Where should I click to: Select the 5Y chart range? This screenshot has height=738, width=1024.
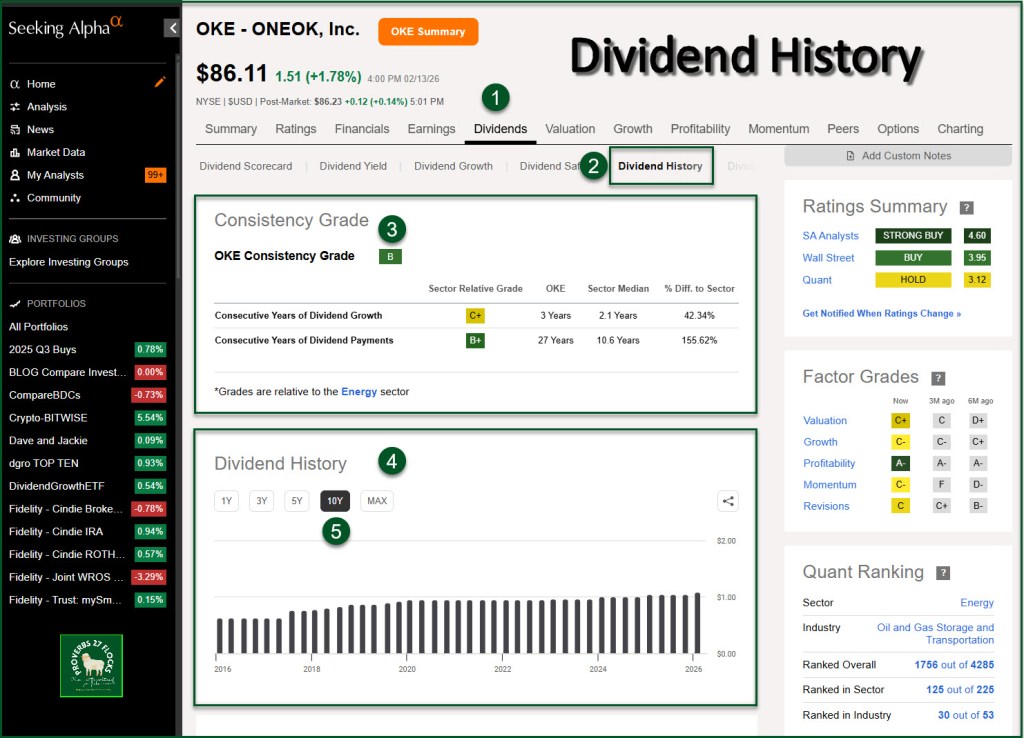tap(297, 501)
